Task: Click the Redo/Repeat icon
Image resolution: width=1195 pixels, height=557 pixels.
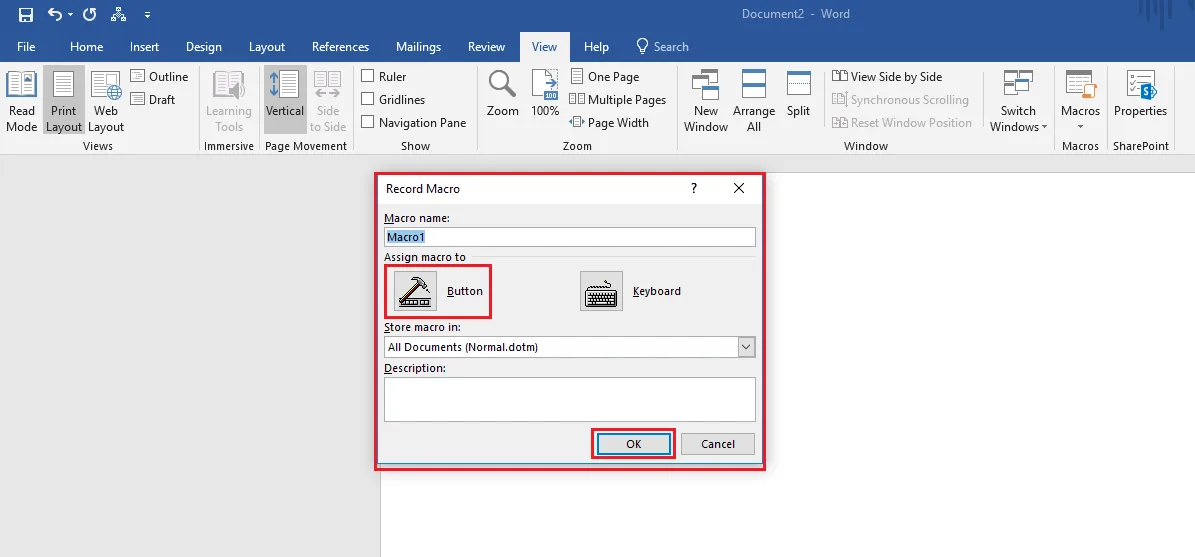Action: click(x=89, y=14)
